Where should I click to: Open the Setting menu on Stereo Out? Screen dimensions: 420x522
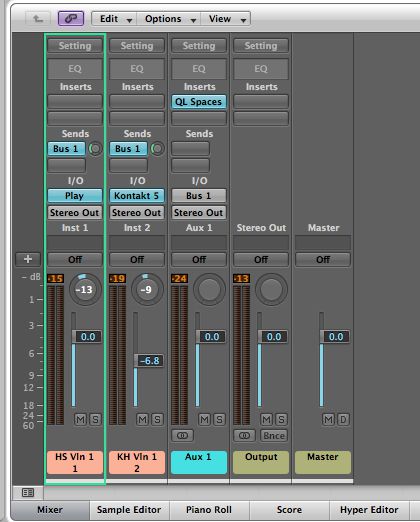click(261, 46)
